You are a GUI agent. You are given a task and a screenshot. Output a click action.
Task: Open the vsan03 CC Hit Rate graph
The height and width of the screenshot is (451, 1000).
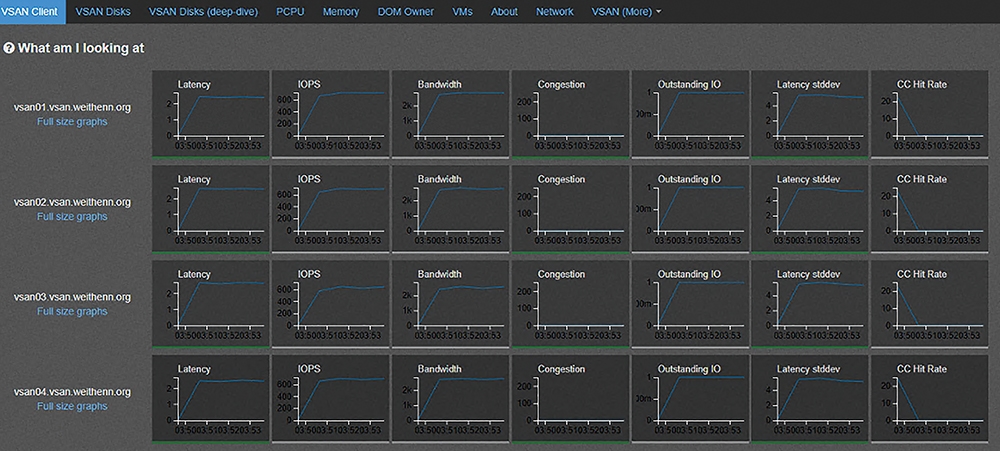(930, 304)
